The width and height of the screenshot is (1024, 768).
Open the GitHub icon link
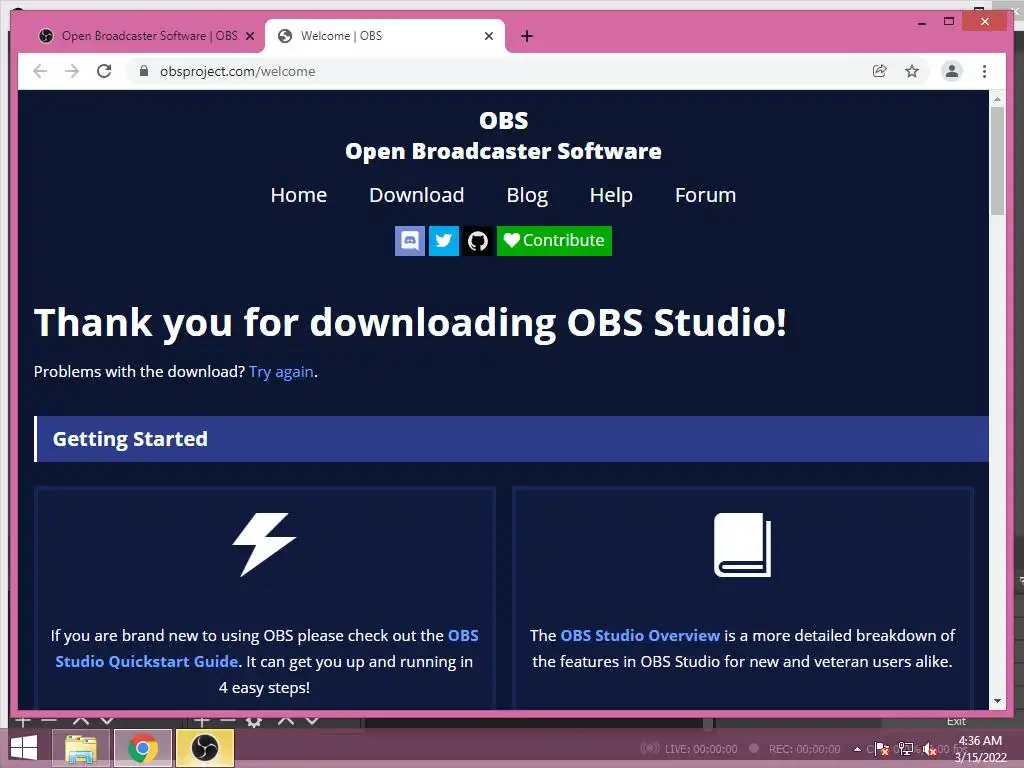point(478,241)
